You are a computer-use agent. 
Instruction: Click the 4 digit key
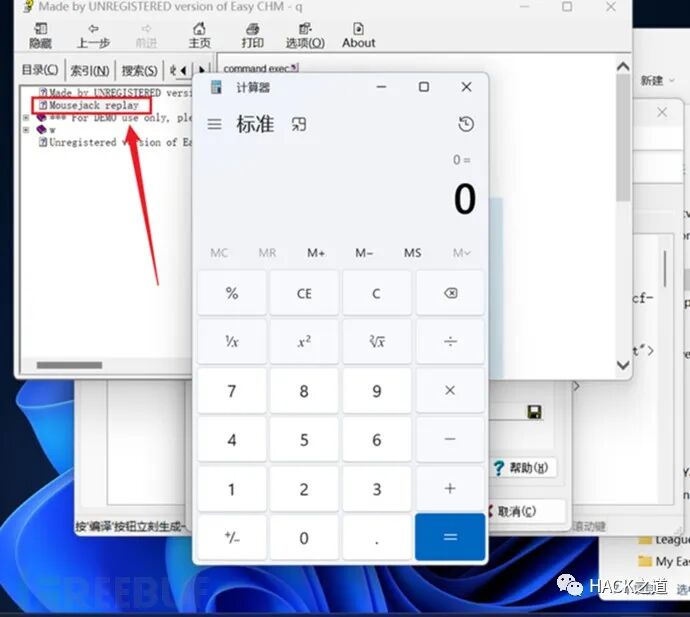pyautogui.click(x=232, y=440)
